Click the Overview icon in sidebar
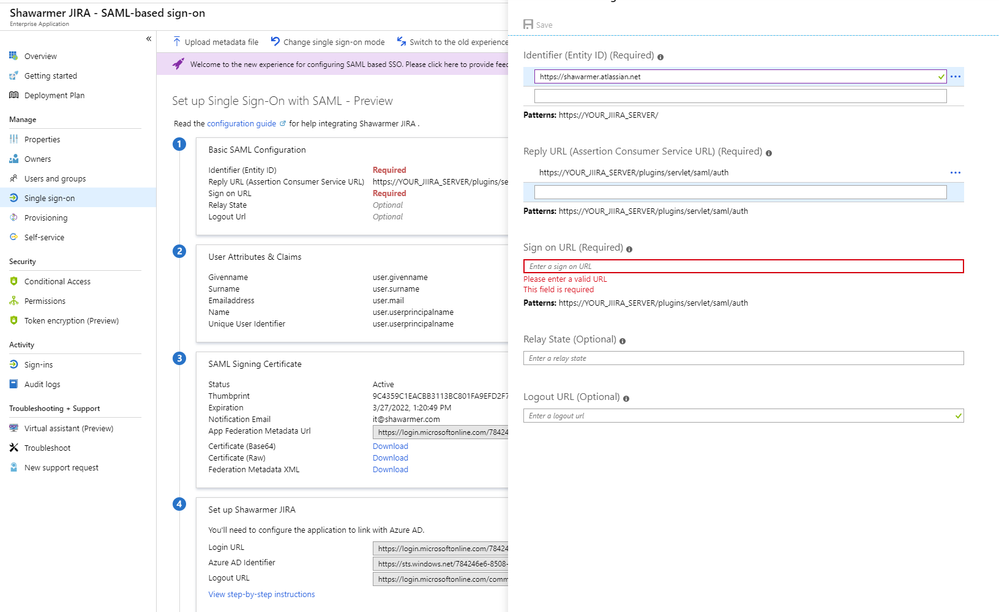This screenshot has width=999, height=612. click(13, 56)
